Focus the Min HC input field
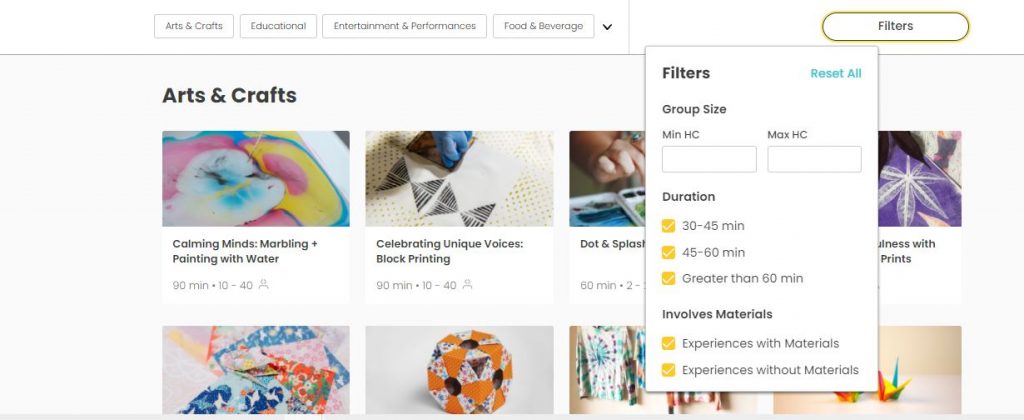 pos(709,159)
